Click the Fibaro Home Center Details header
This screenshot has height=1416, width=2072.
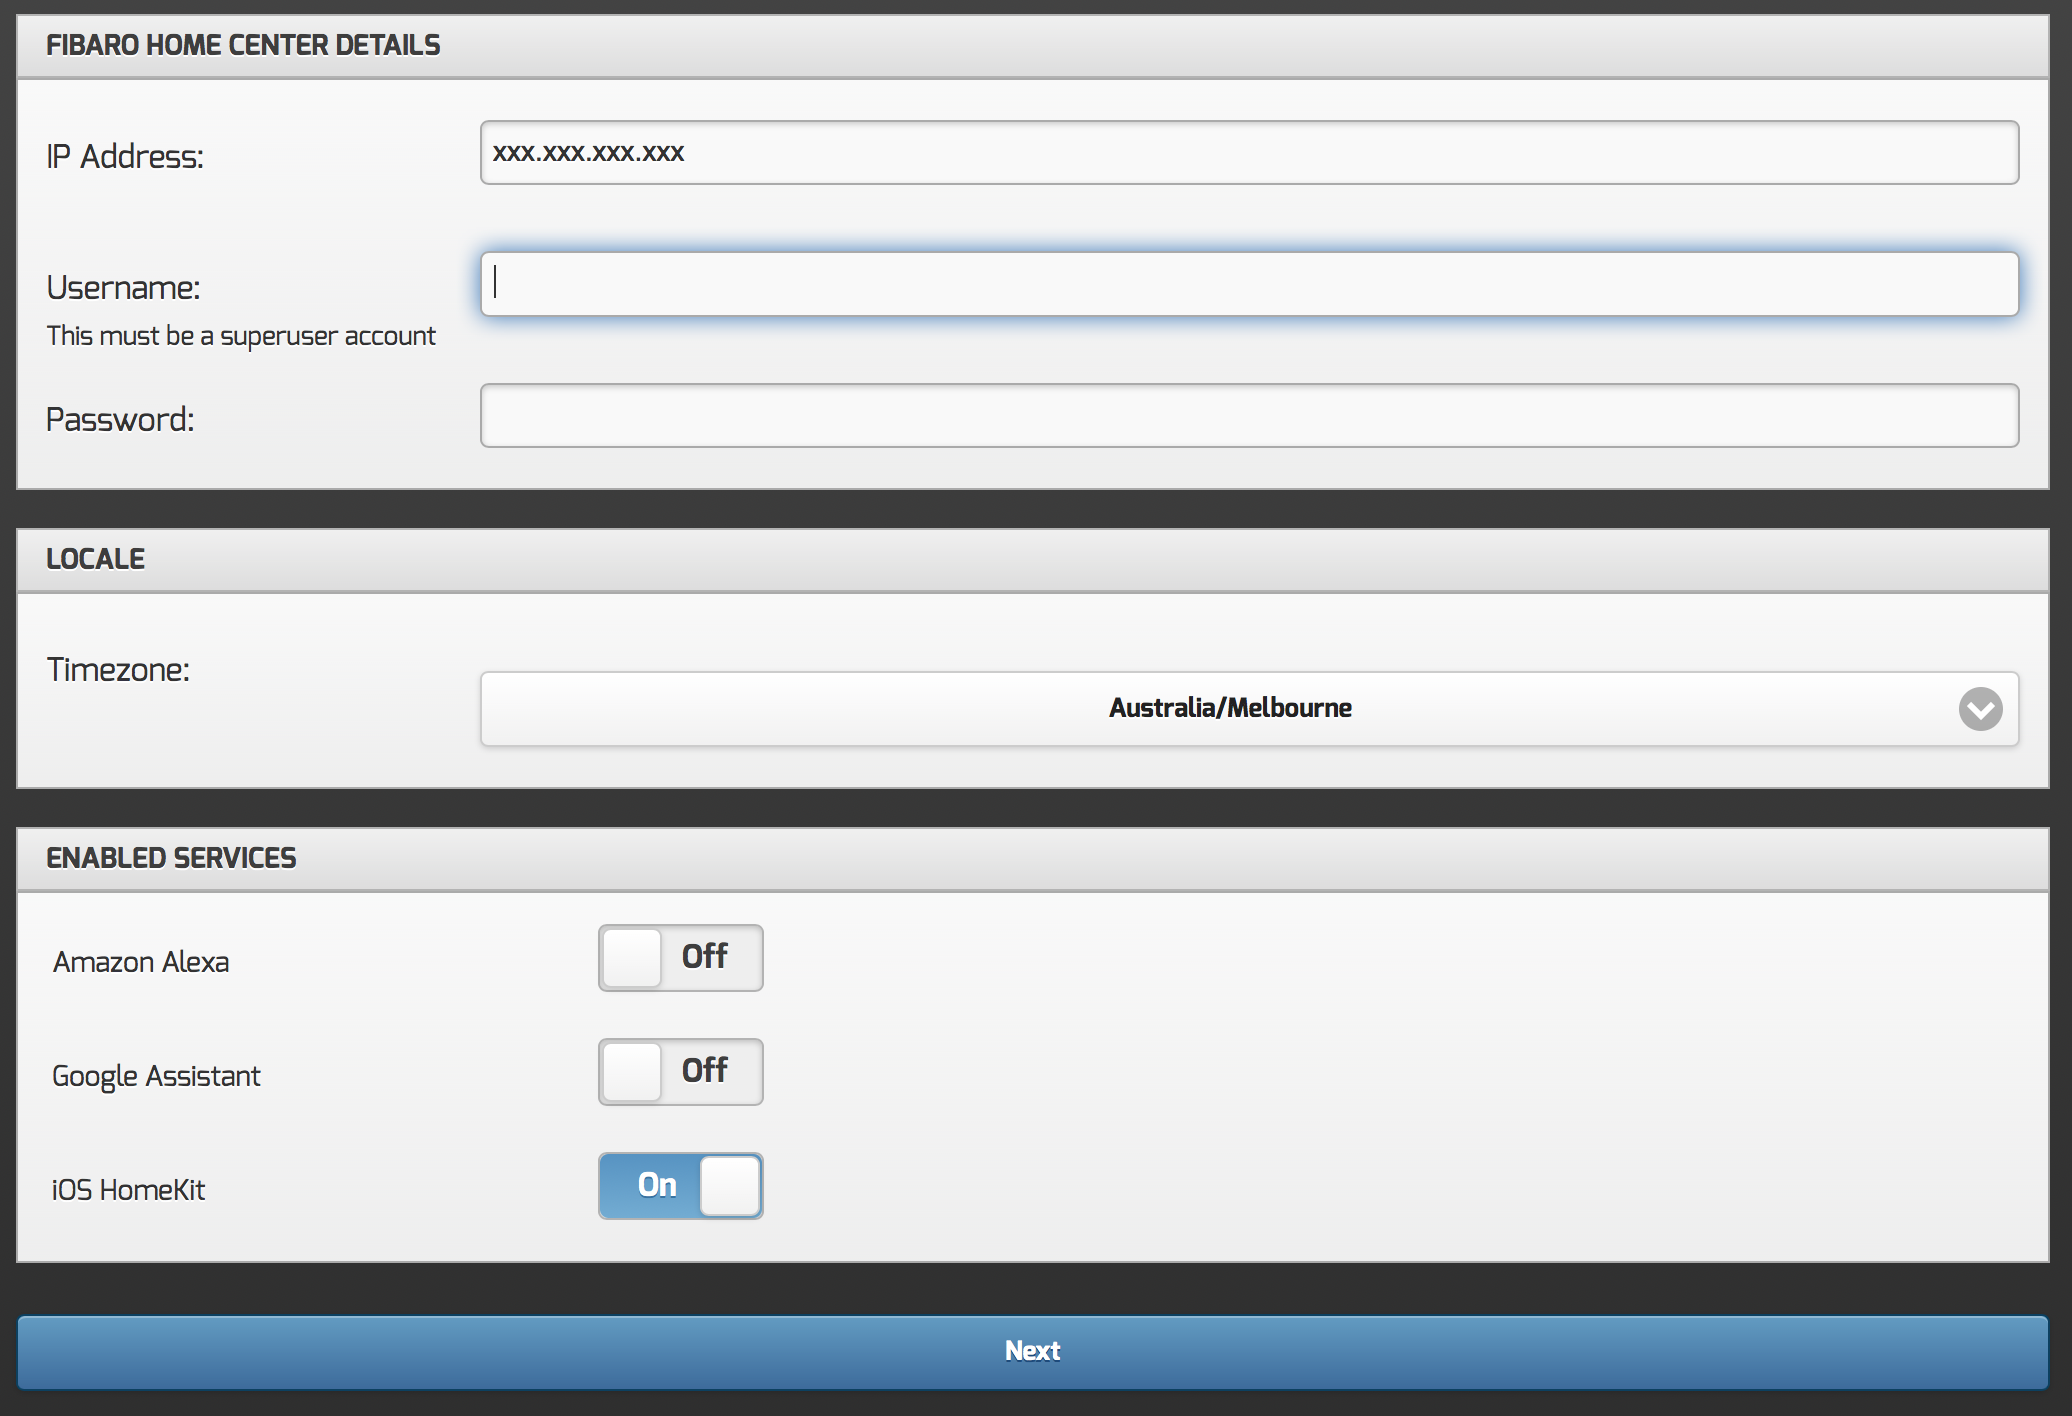pyautogui.click(x=243, y=46)
